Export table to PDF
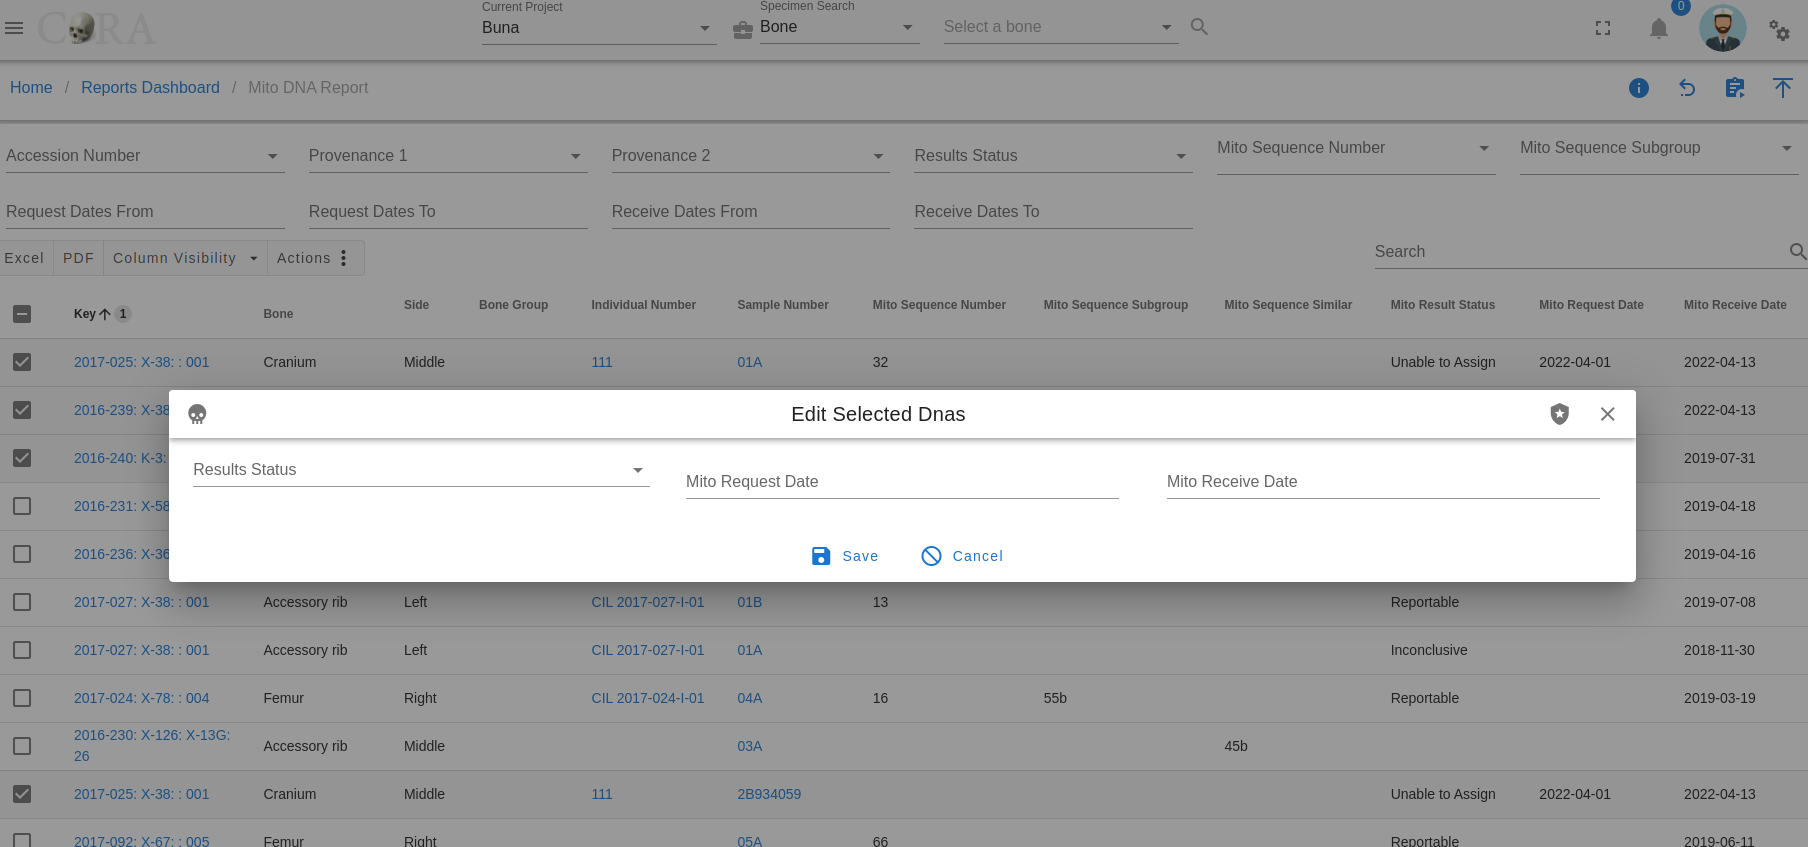This screenshot has height=847, width=1808. click(x=78, y=258)
